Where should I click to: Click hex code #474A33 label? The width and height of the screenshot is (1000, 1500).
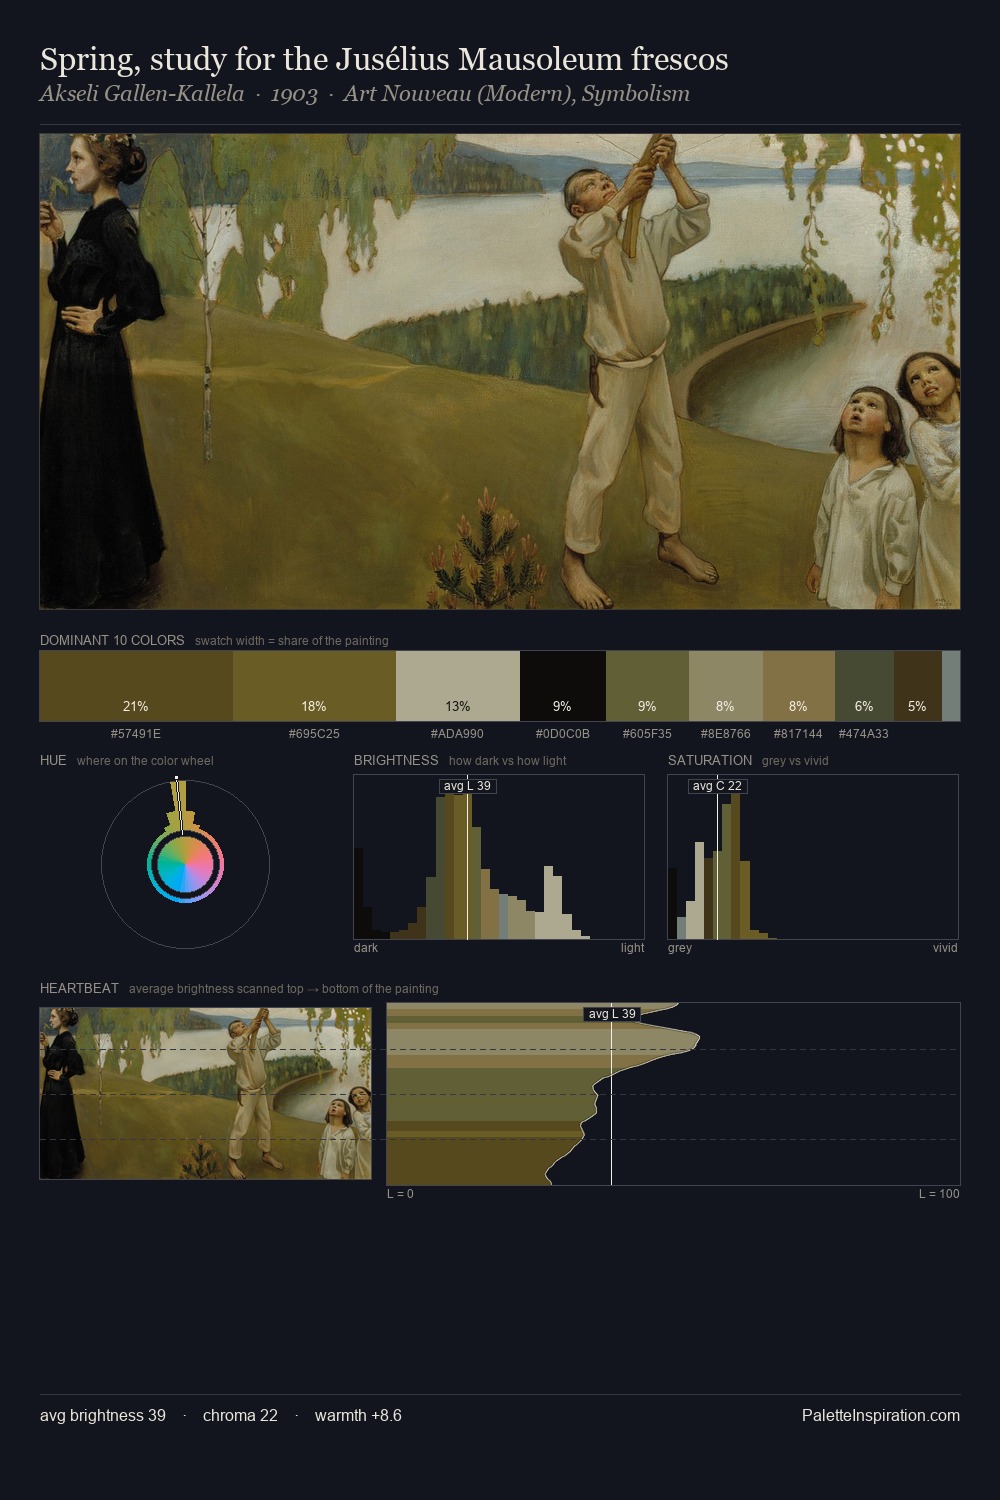pos(864,734)
